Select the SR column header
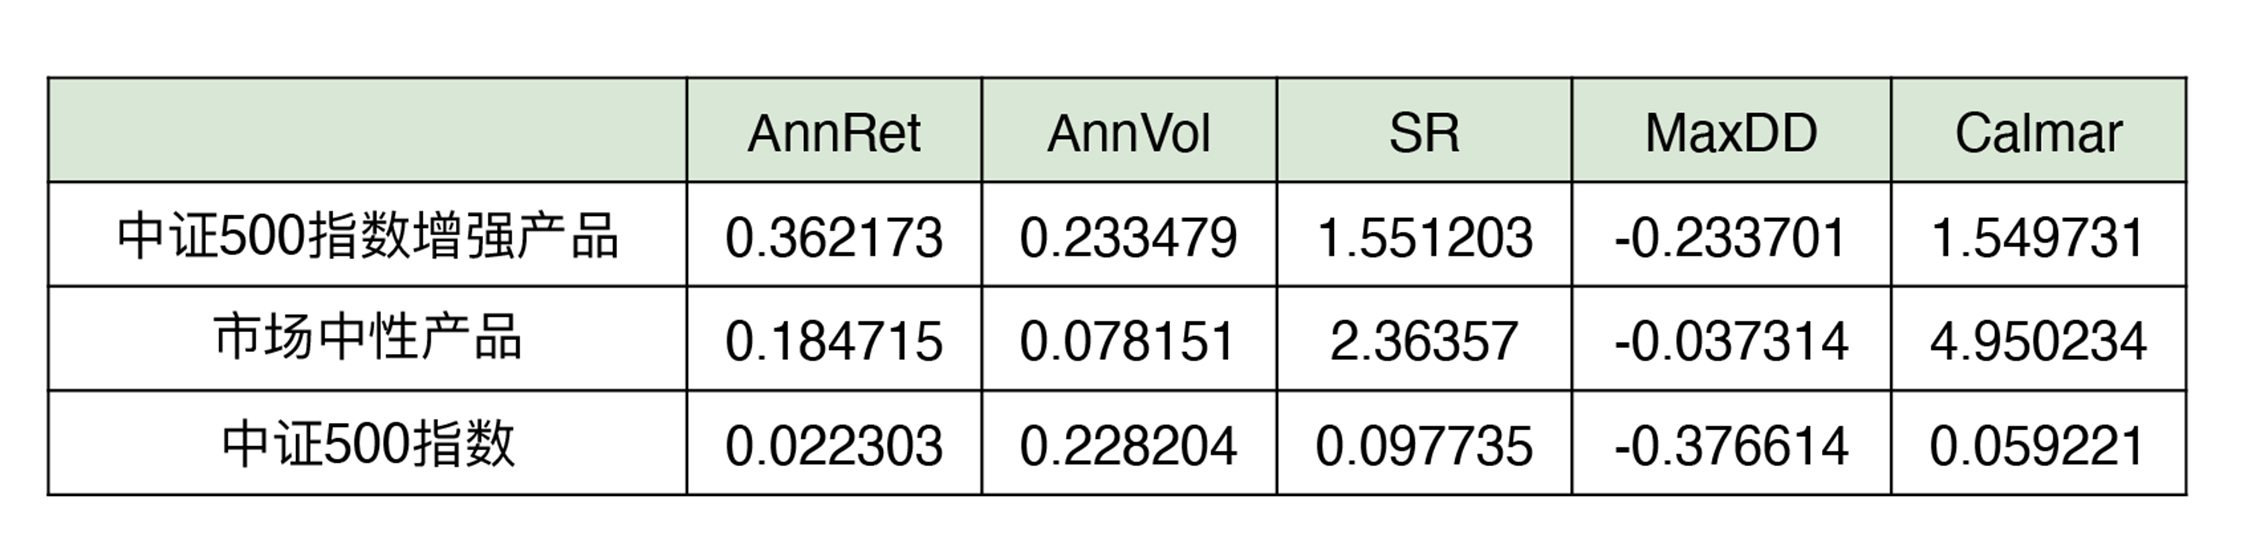 (1424, 133)
